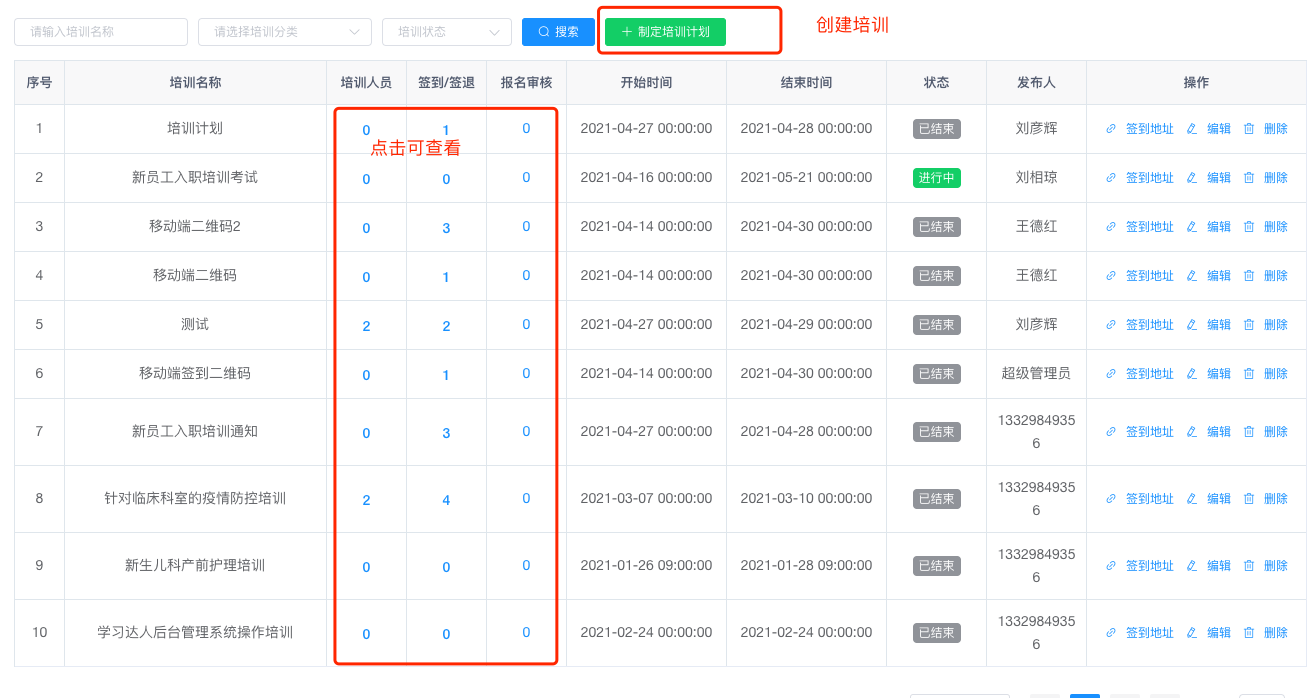Viewport: 1316px width, 698px height.
Task: Click the link icon for 新员工入职培训通知 row
Action: [1111, 432]
